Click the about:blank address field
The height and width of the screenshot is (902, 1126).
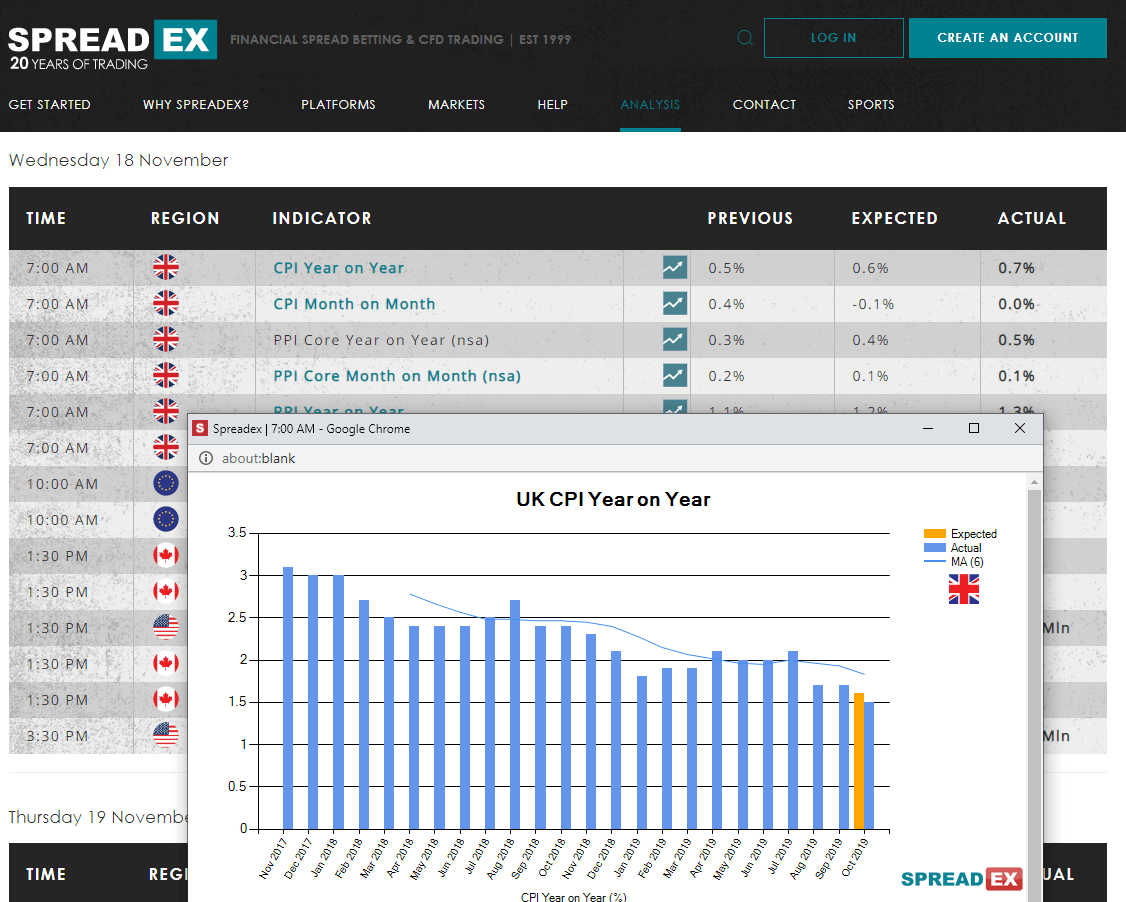coord(259,458)
